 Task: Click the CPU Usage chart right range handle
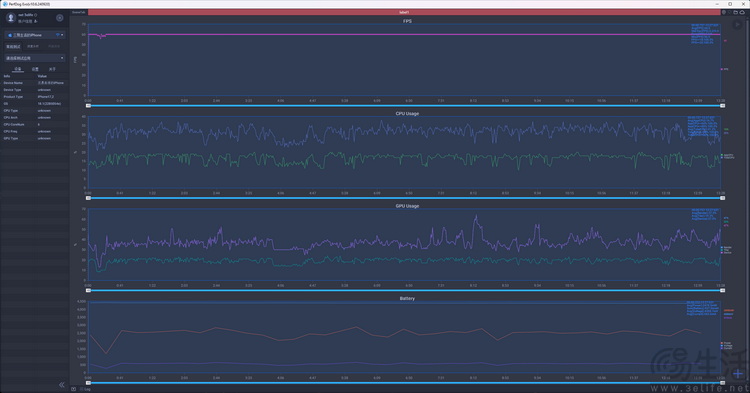[x=722, y=198]
